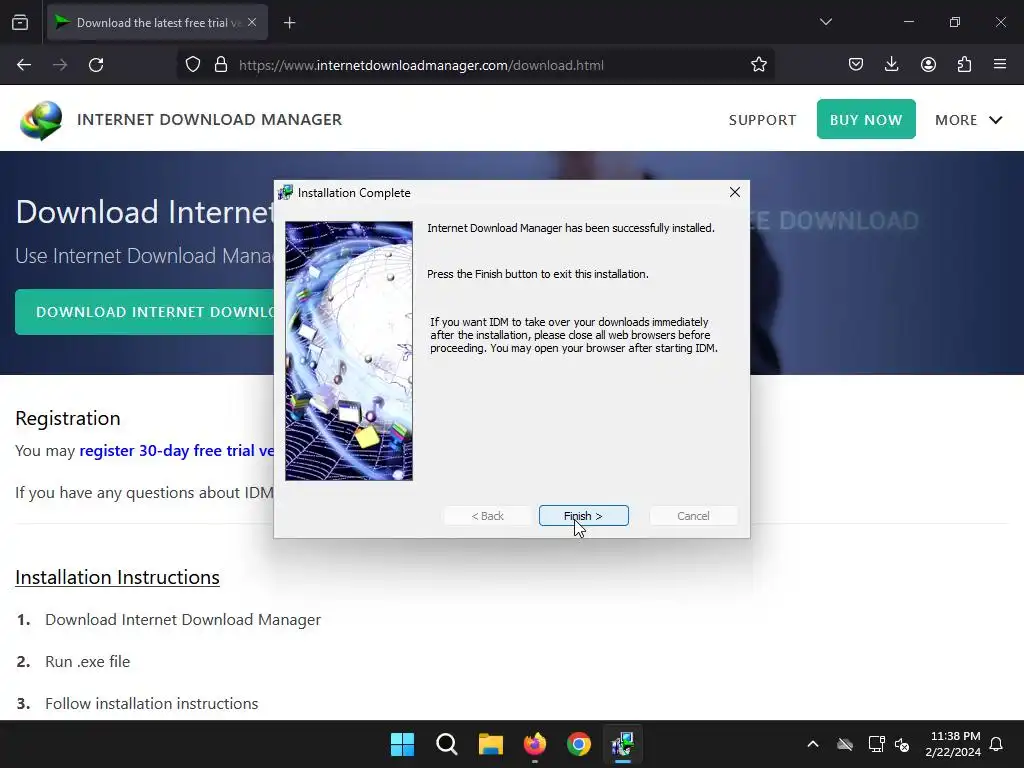Click the OneDrive cloud tray icon
The height and width of the screenshot is (768, 1024).
(x=845, y=744)
